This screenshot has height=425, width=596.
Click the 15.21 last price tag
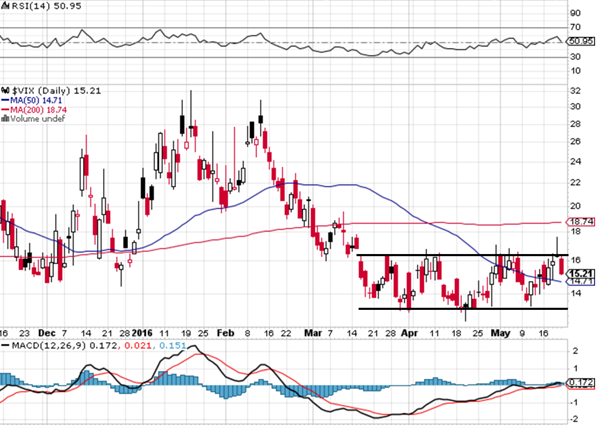[581, 273]
